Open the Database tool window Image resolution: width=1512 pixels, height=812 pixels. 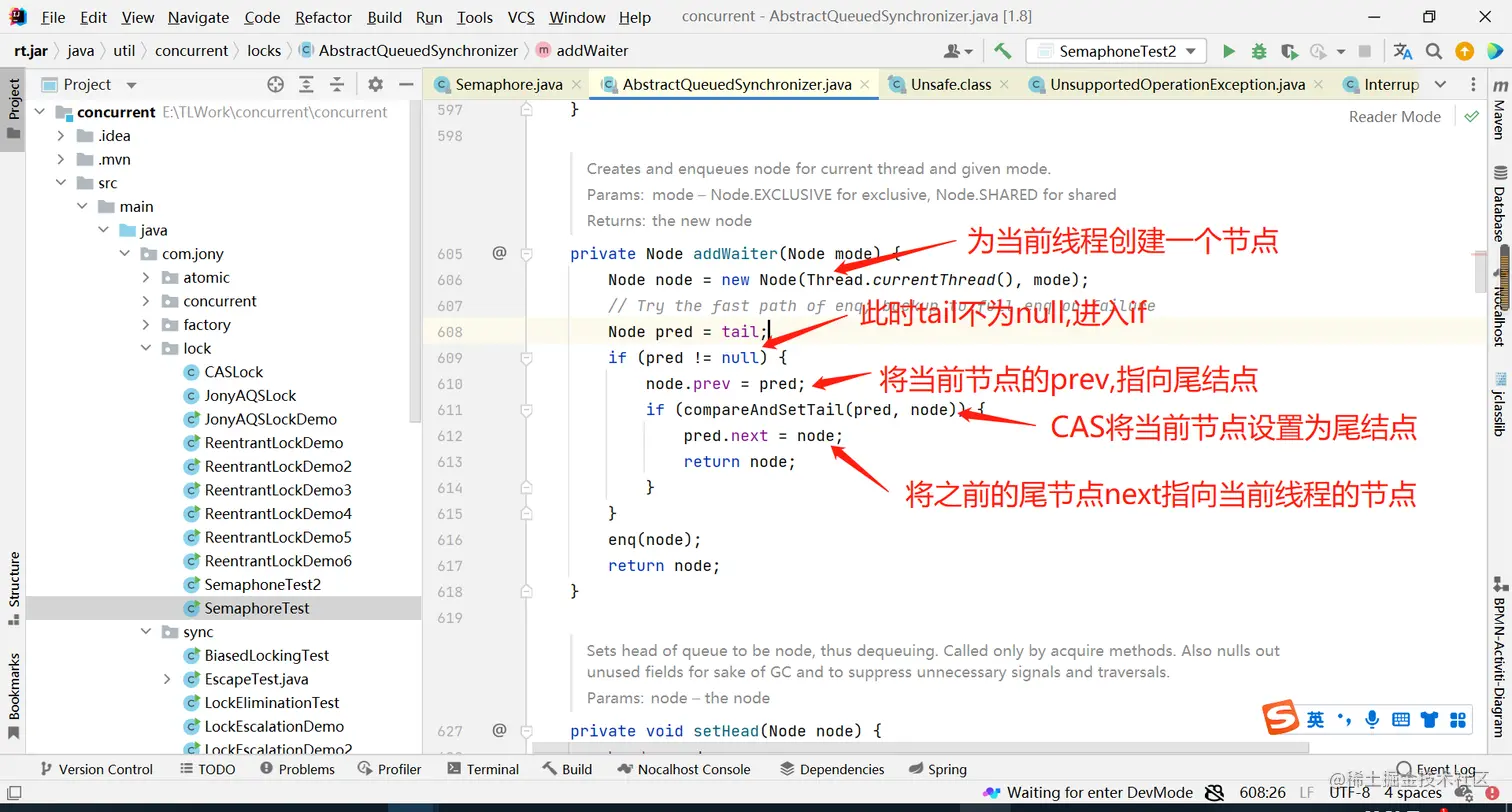[1499, 204]
